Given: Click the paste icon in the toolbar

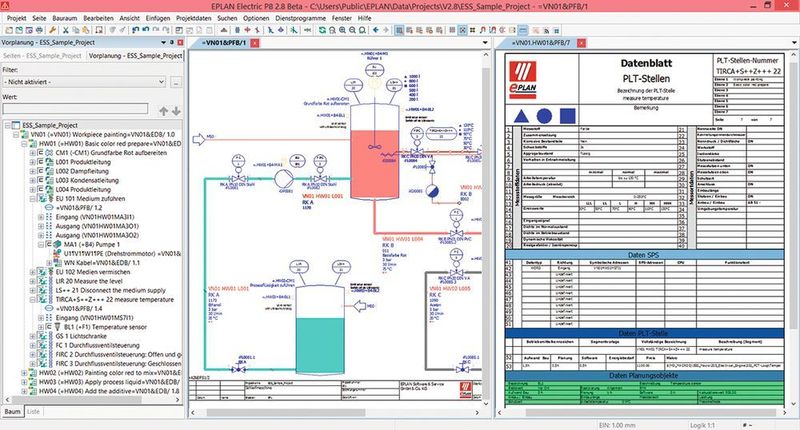Looking at the screenshot, I should (x=85, y=31).
